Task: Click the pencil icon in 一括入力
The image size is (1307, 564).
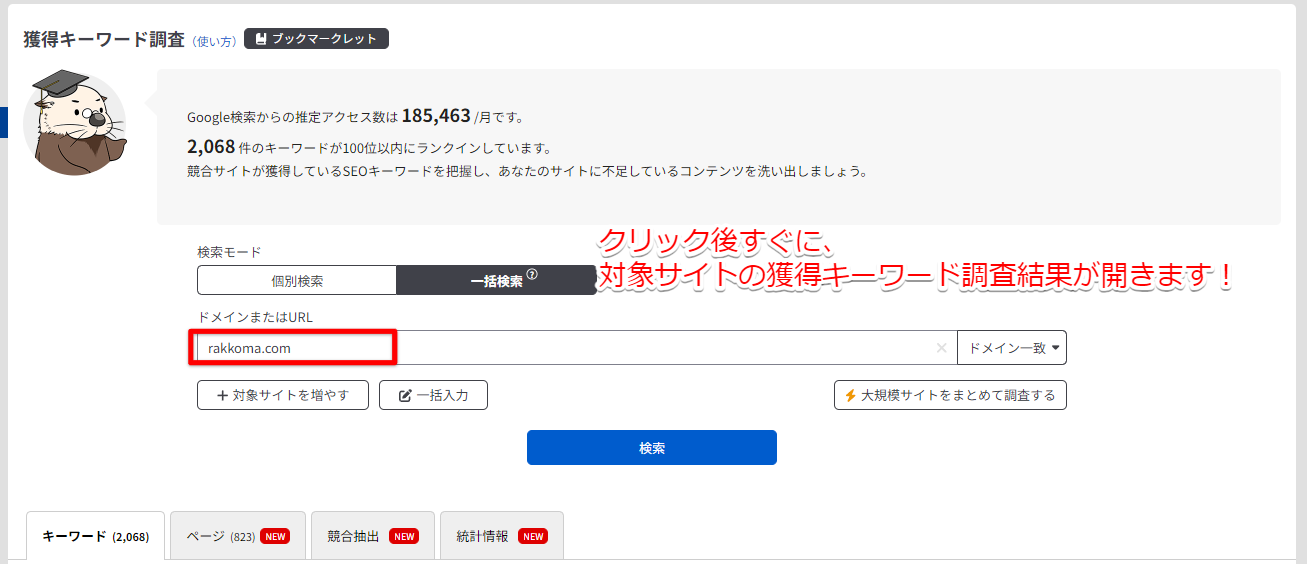Action: tap(405, 395)
